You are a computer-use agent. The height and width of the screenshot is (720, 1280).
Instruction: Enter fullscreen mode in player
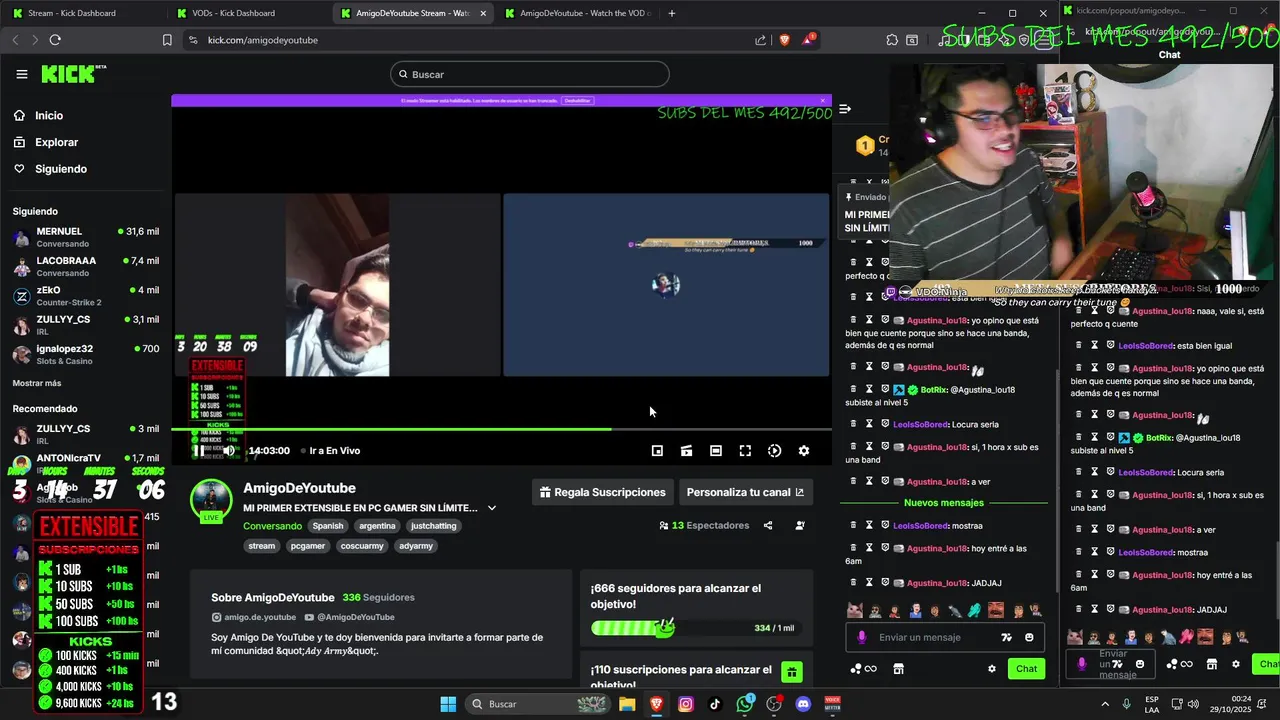pos(745,451)
